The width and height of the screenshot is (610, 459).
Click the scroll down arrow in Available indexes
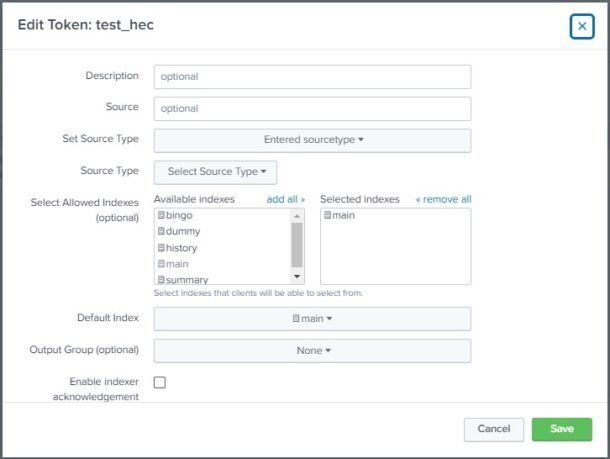click(x=297, y=276)
